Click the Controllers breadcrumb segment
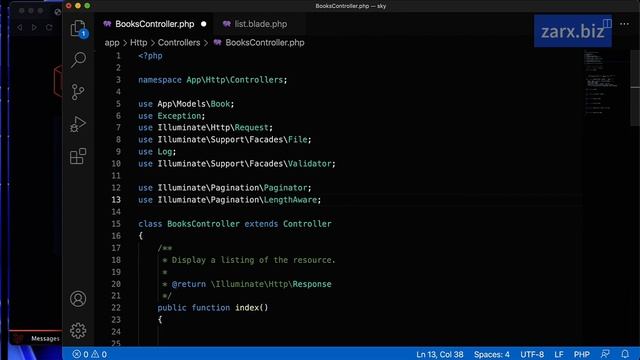The width and height of the screenshot is (640, 360). [179, 42]
